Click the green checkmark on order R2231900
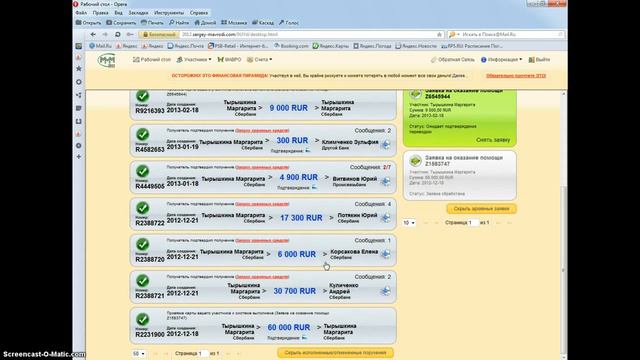Viewport: 640px width, 360px height. click(x=142, y=319)
